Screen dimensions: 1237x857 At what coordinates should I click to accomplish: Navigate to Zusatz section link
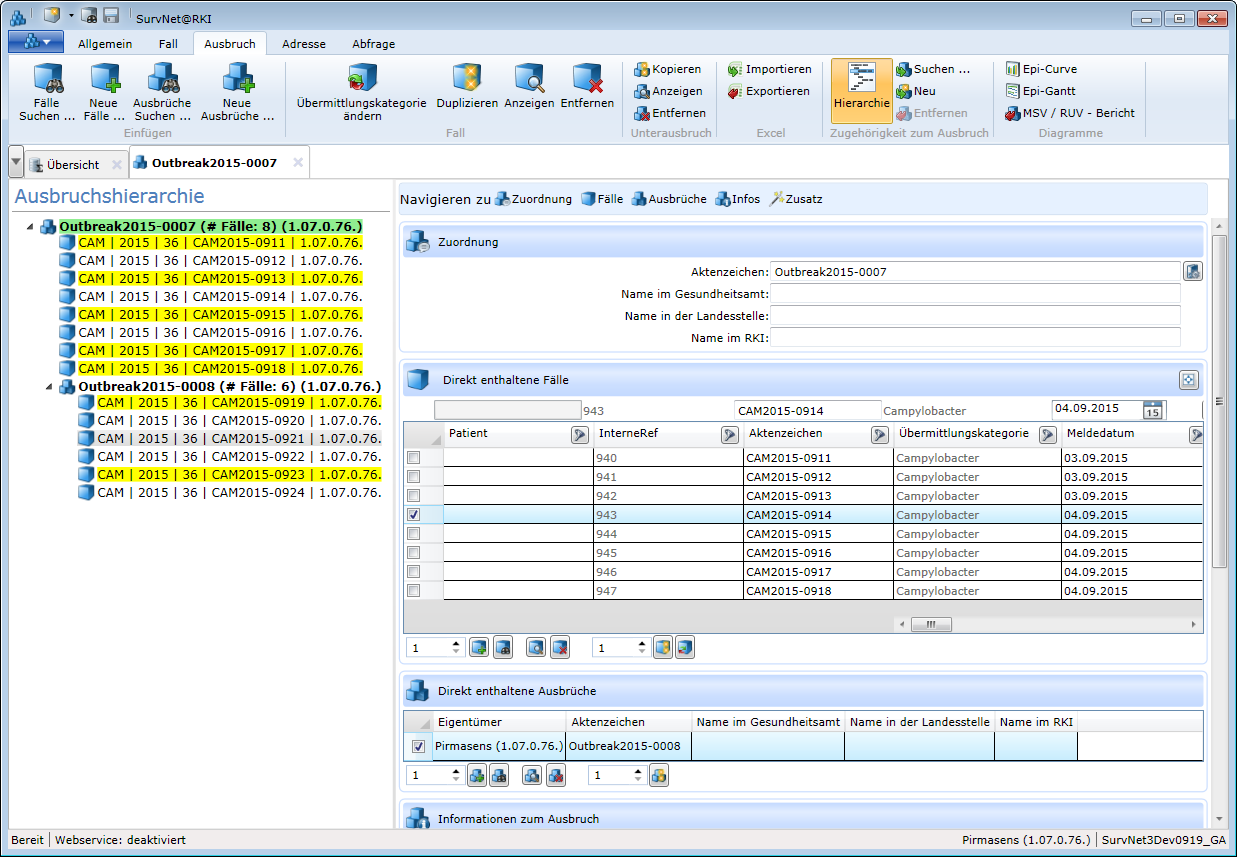[795, 199]
